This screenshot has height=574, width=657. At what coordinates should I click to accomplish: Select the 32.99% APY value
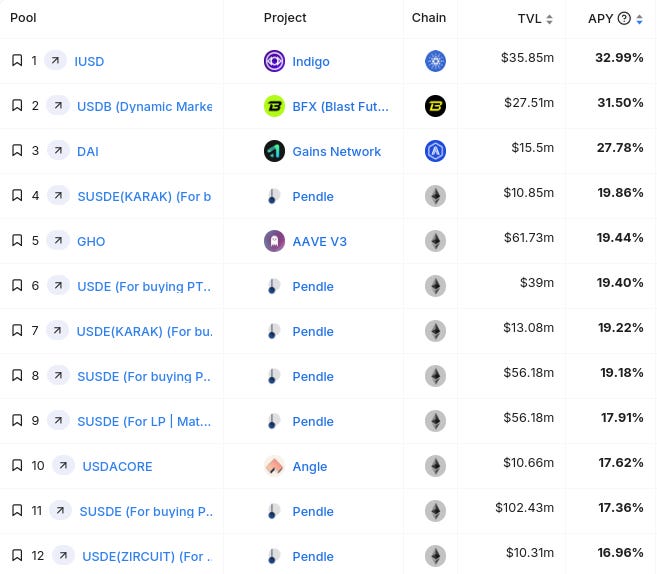(619, 57)
